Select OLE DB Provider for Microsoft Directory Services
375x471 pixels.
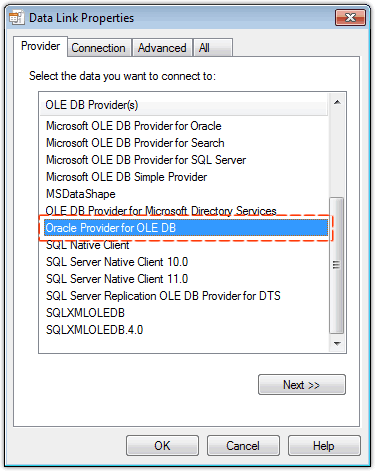(x=161, y=211)
